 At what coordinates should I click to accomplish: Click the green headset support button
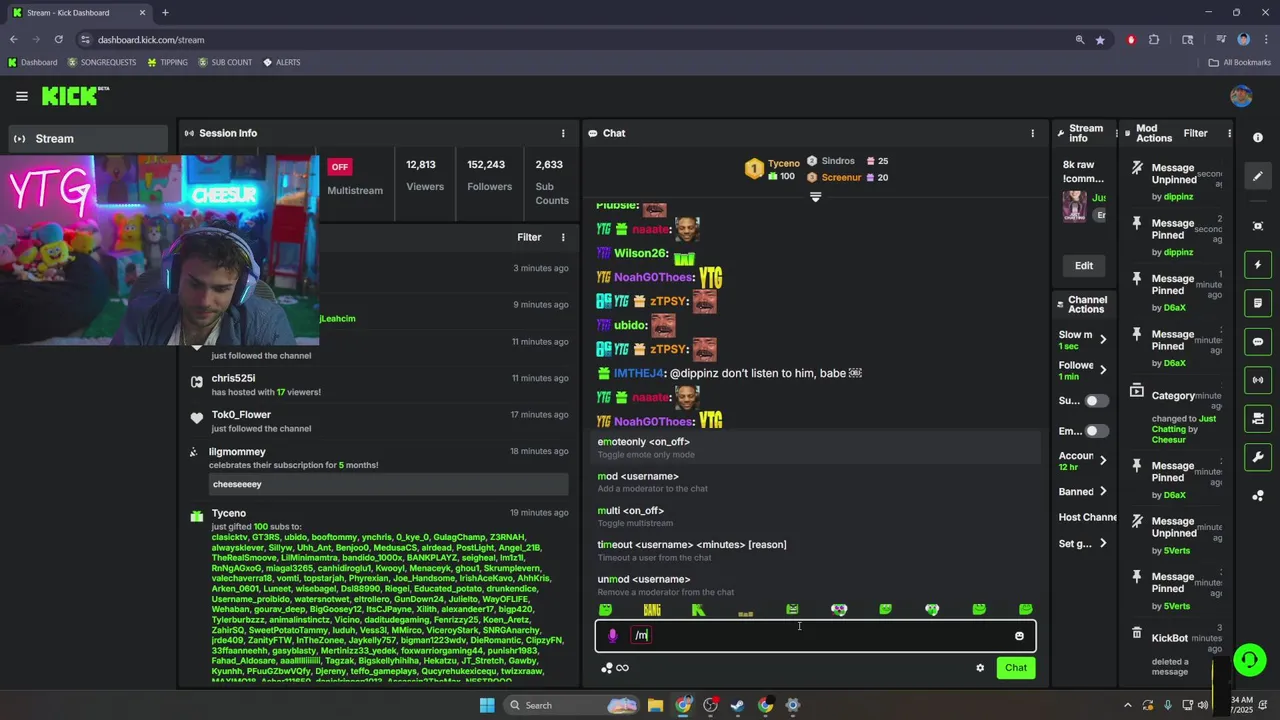[x=1248, y=660]
